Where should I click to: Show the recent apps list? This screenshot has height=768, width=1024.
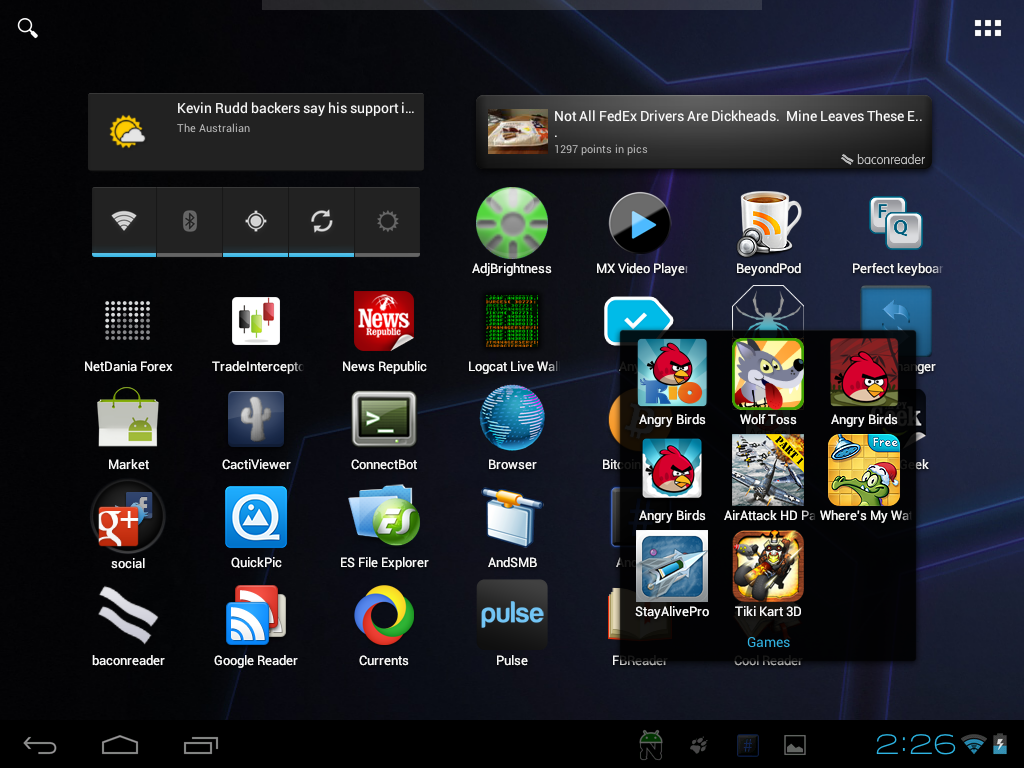coord(201,745)
